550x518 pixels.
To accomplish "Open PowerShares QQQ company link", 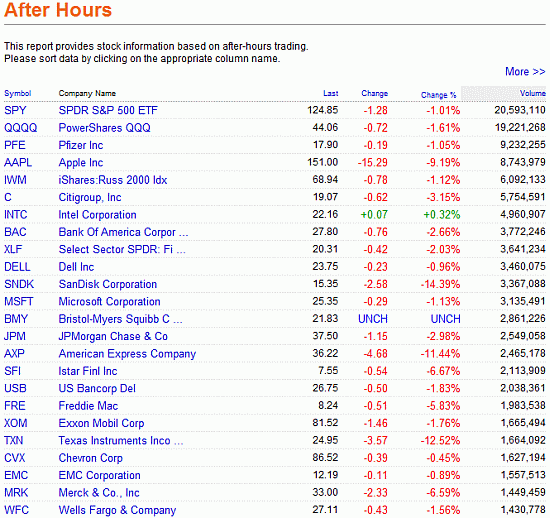I will click(x=105, y=128).
